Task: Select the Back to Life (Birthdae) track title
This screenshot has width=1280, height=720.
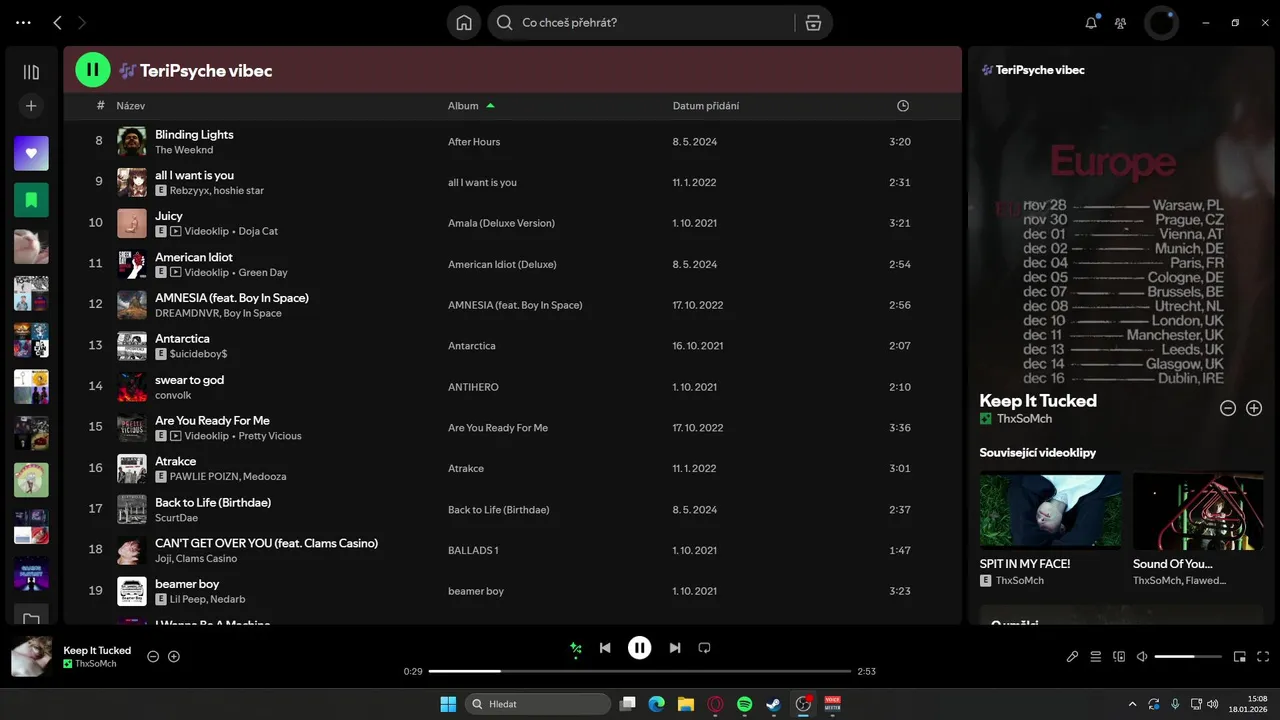Action: (213, 502)
